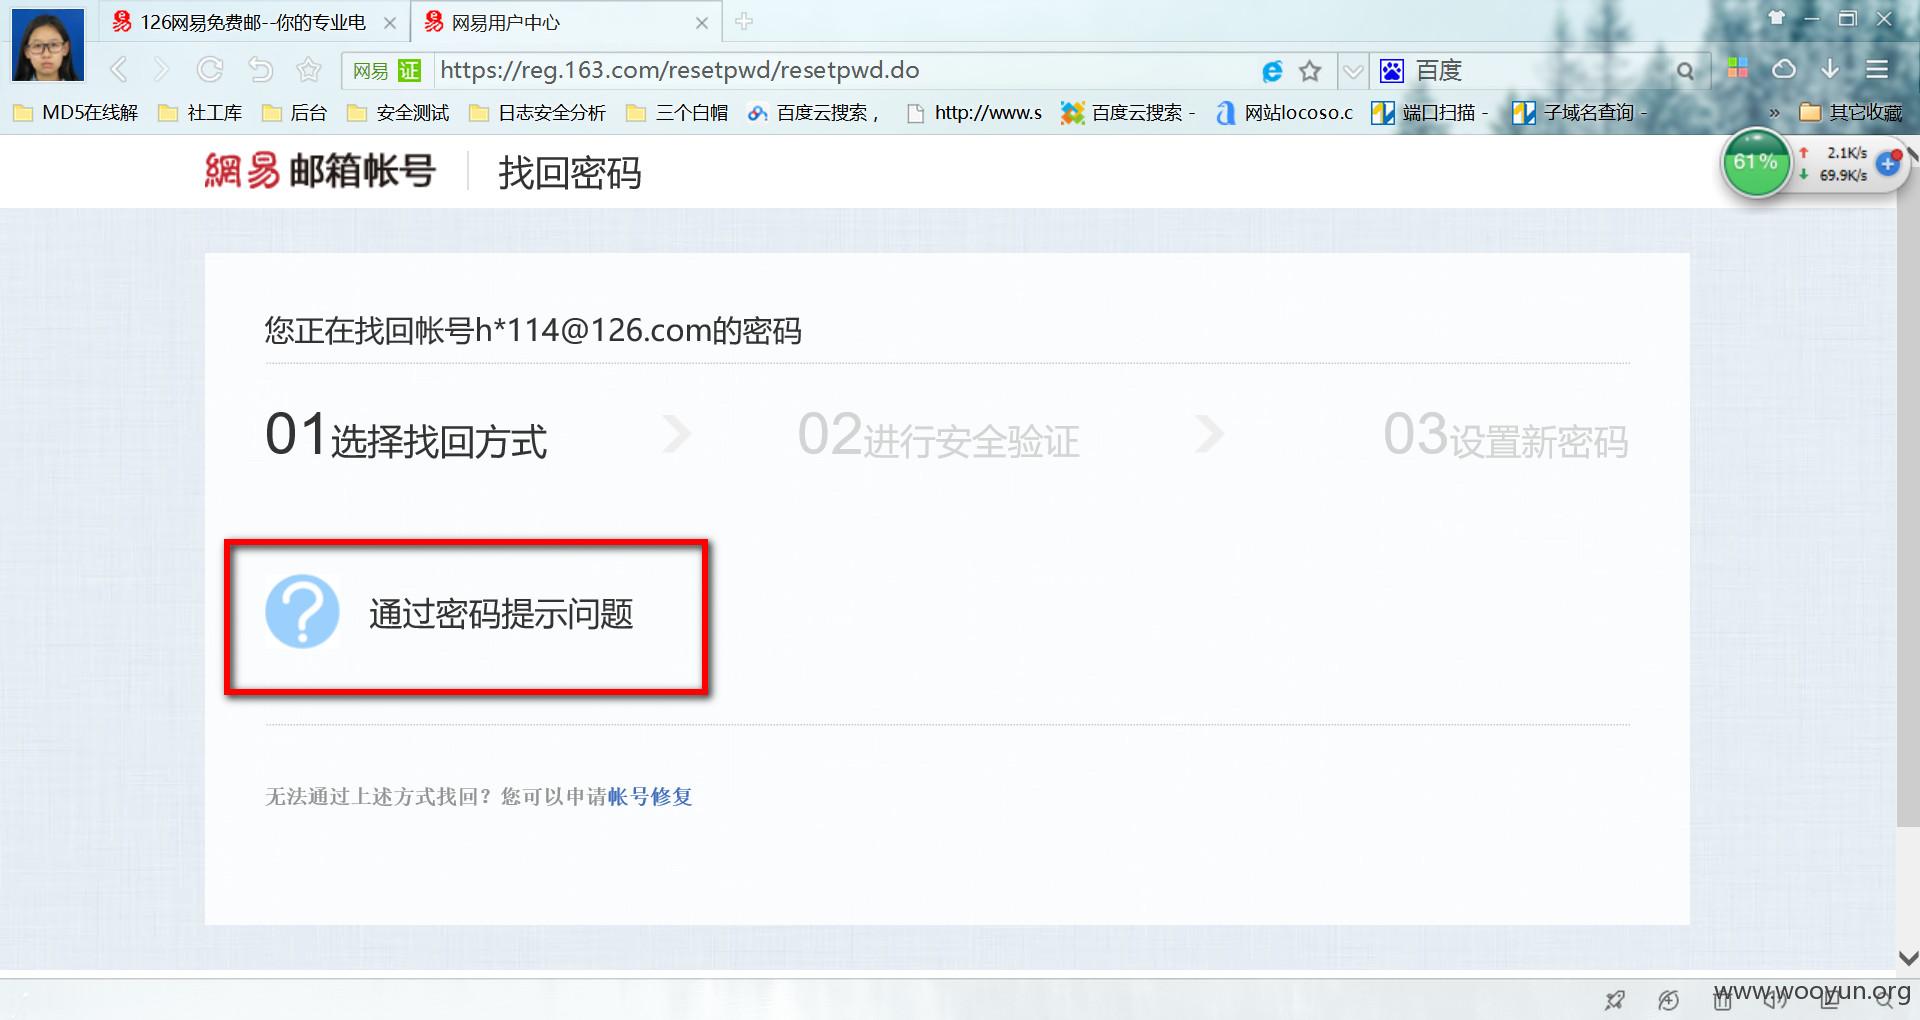
Task: Open 端口扫描 bookmark
Action: (x=1430, y=113)
